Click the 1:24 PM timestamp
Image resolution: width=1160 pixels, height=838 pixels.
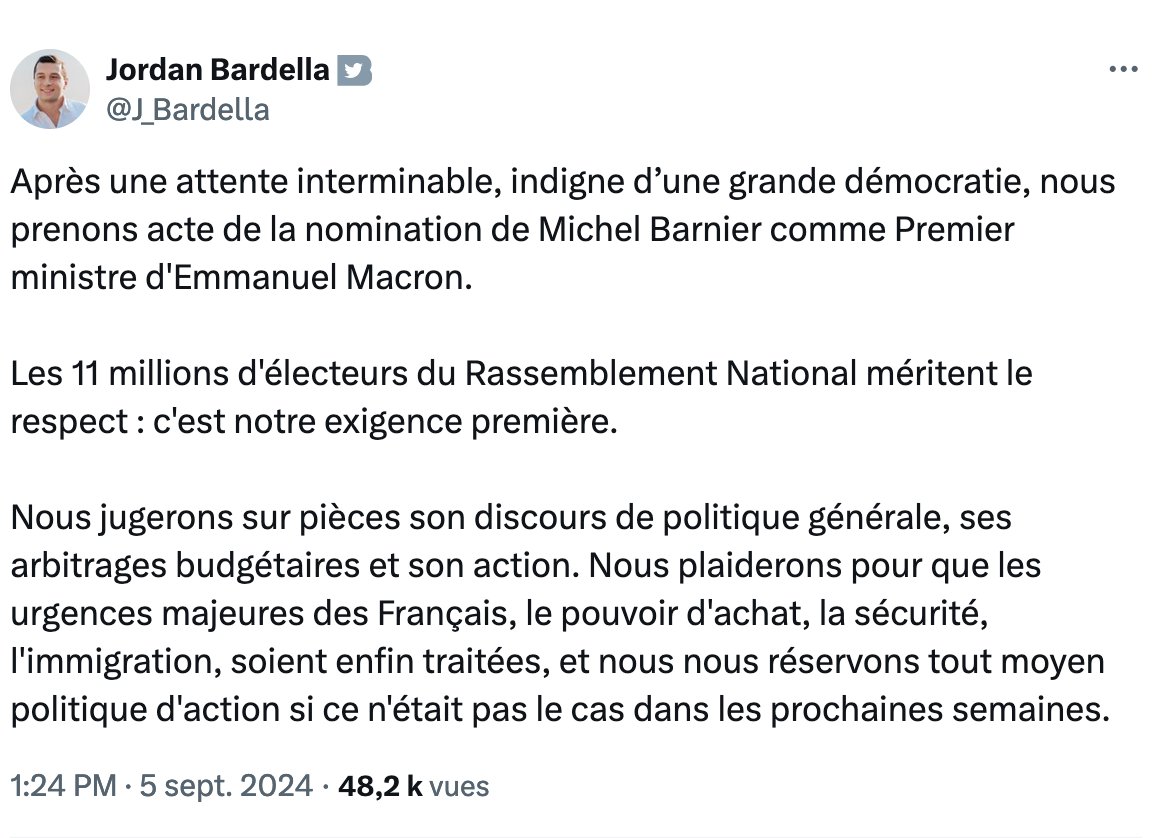64,785
